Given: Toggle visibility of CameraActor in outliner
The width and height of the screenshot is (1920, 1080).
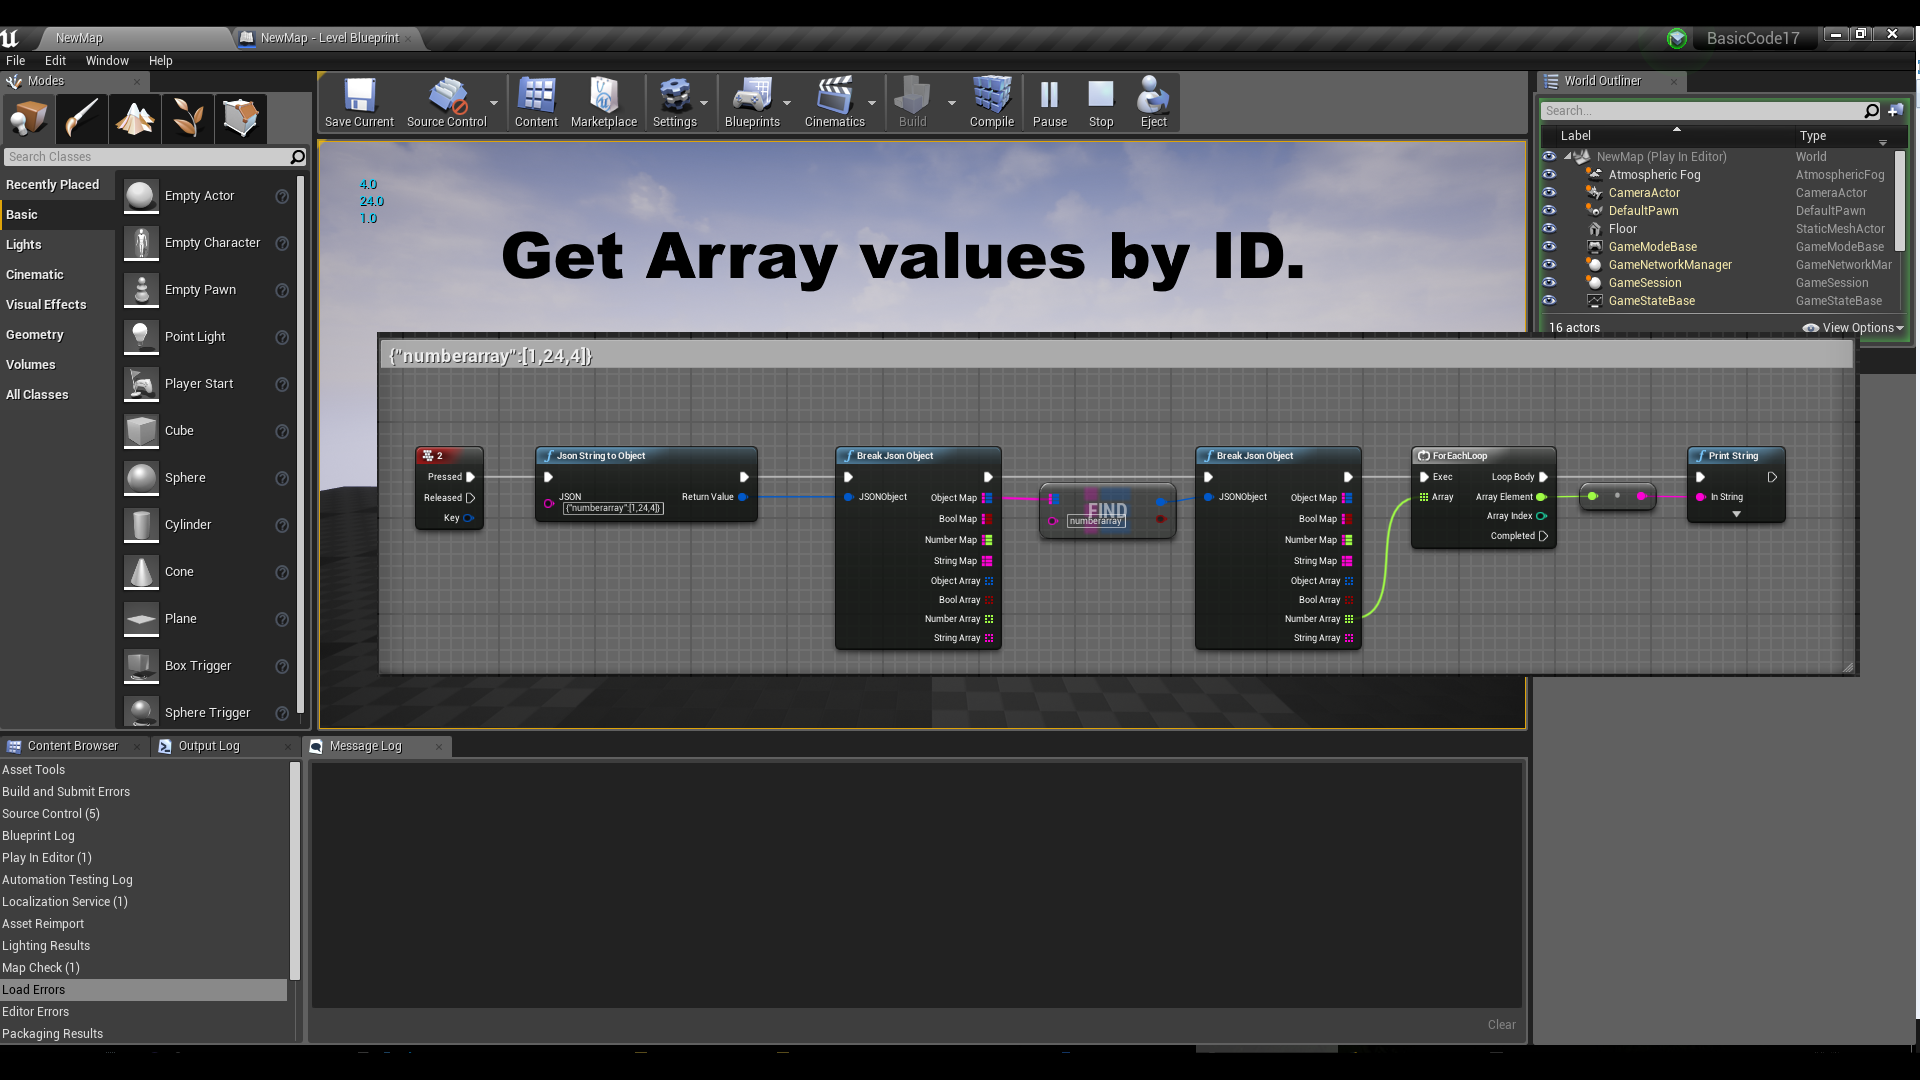Looking at the screenshot, I should [1549, 193].
